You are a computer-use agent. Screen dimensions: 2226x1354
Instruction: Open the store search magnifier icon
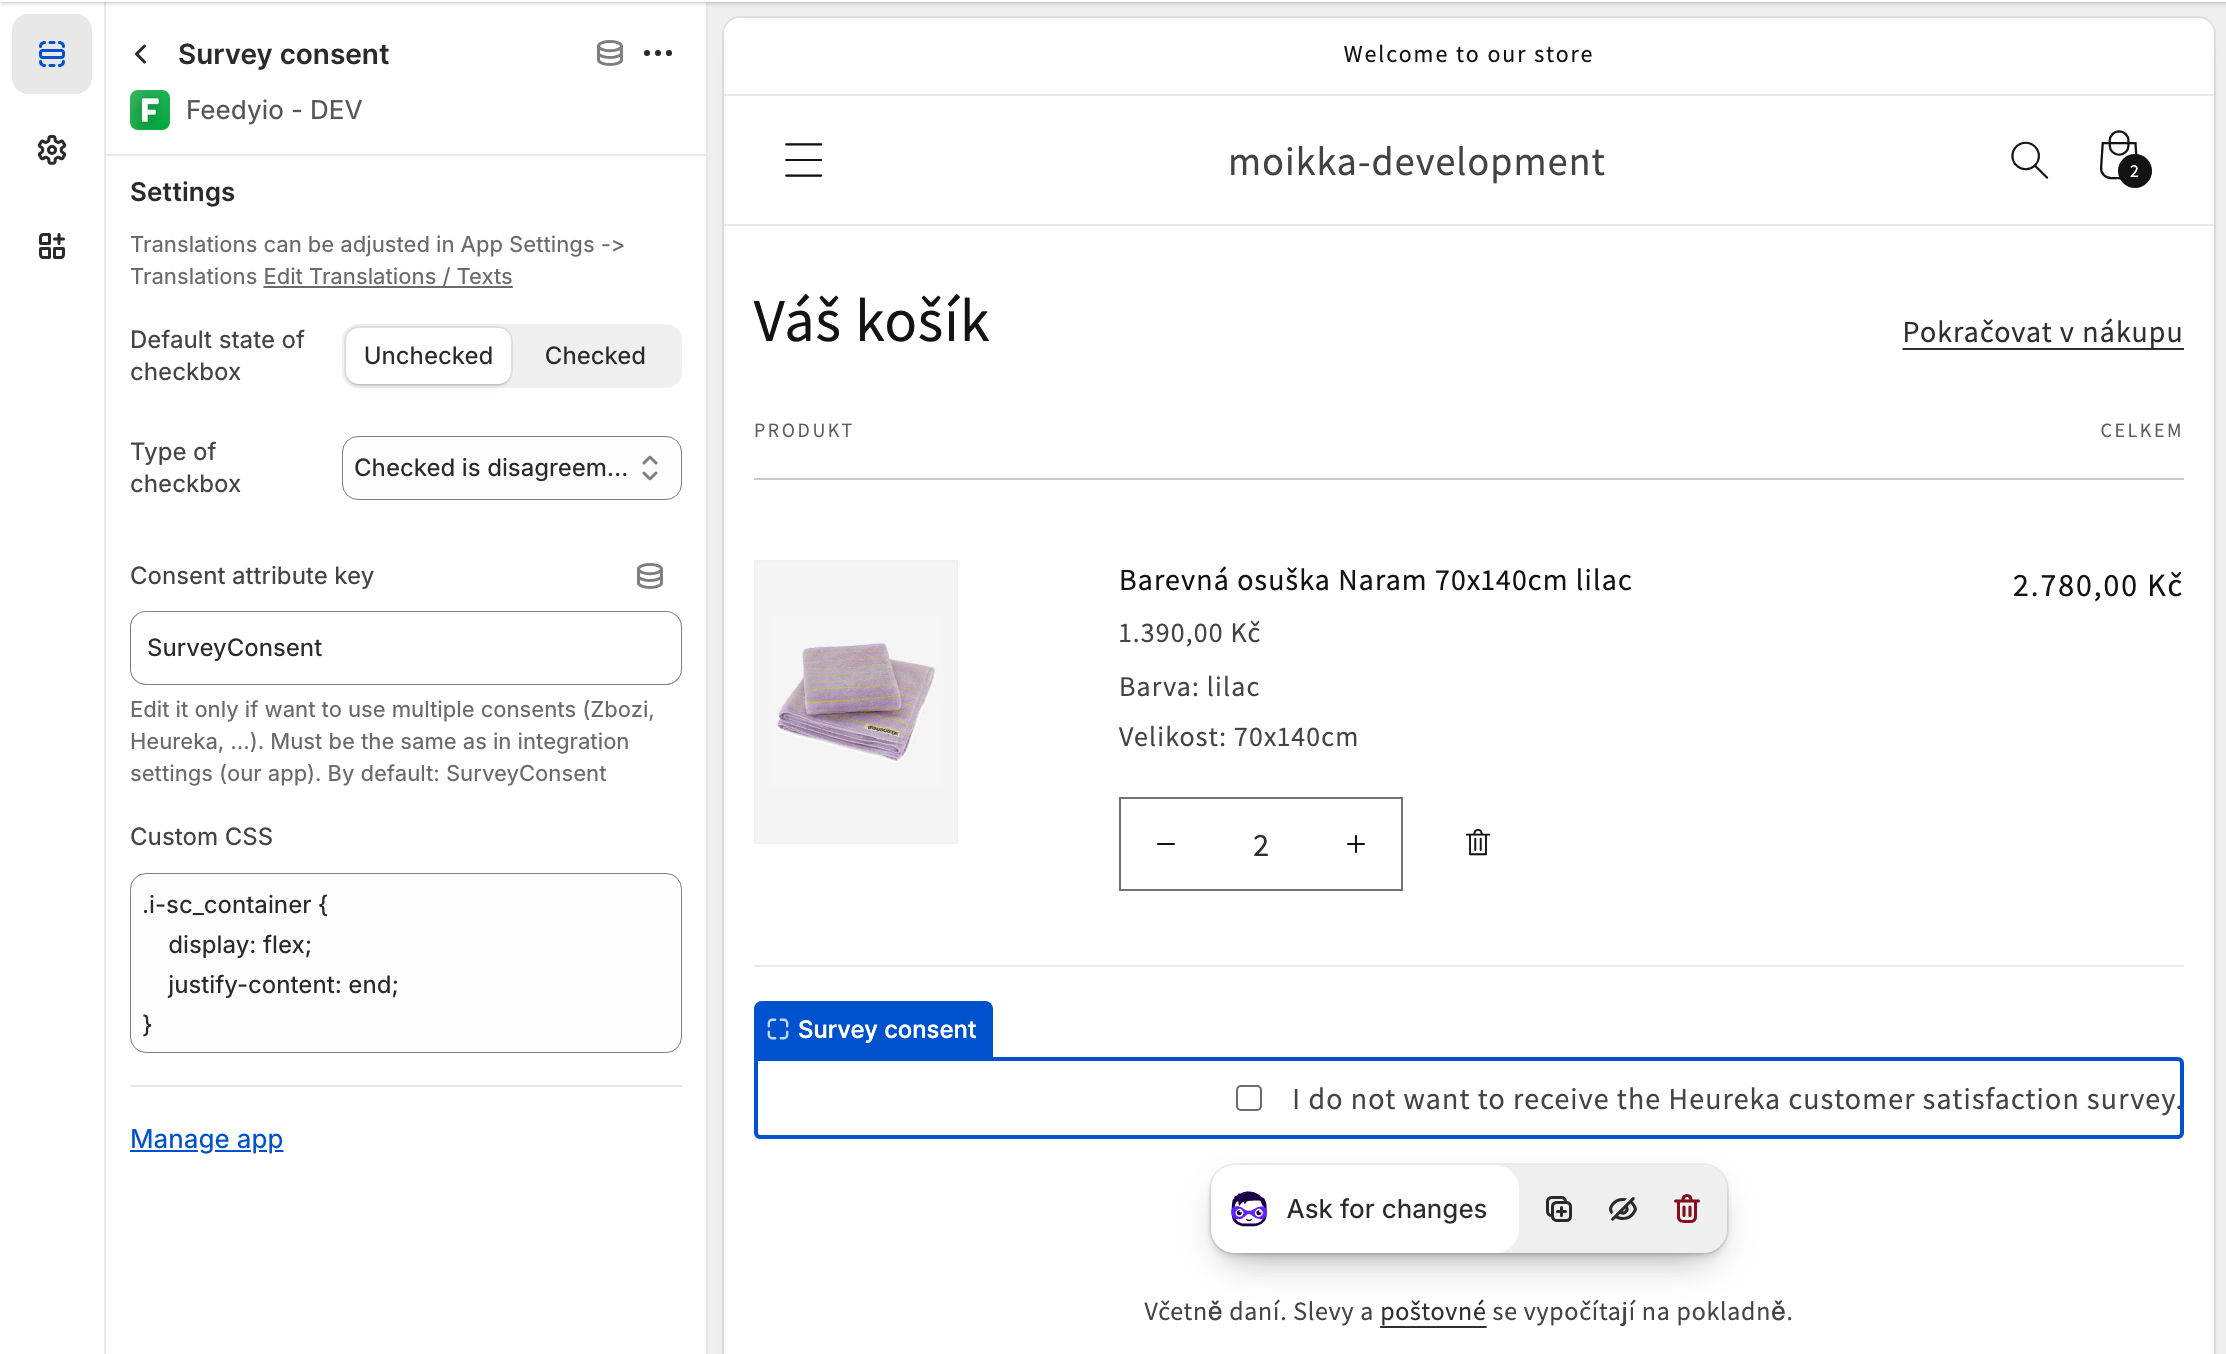[x=2028, y=160]
